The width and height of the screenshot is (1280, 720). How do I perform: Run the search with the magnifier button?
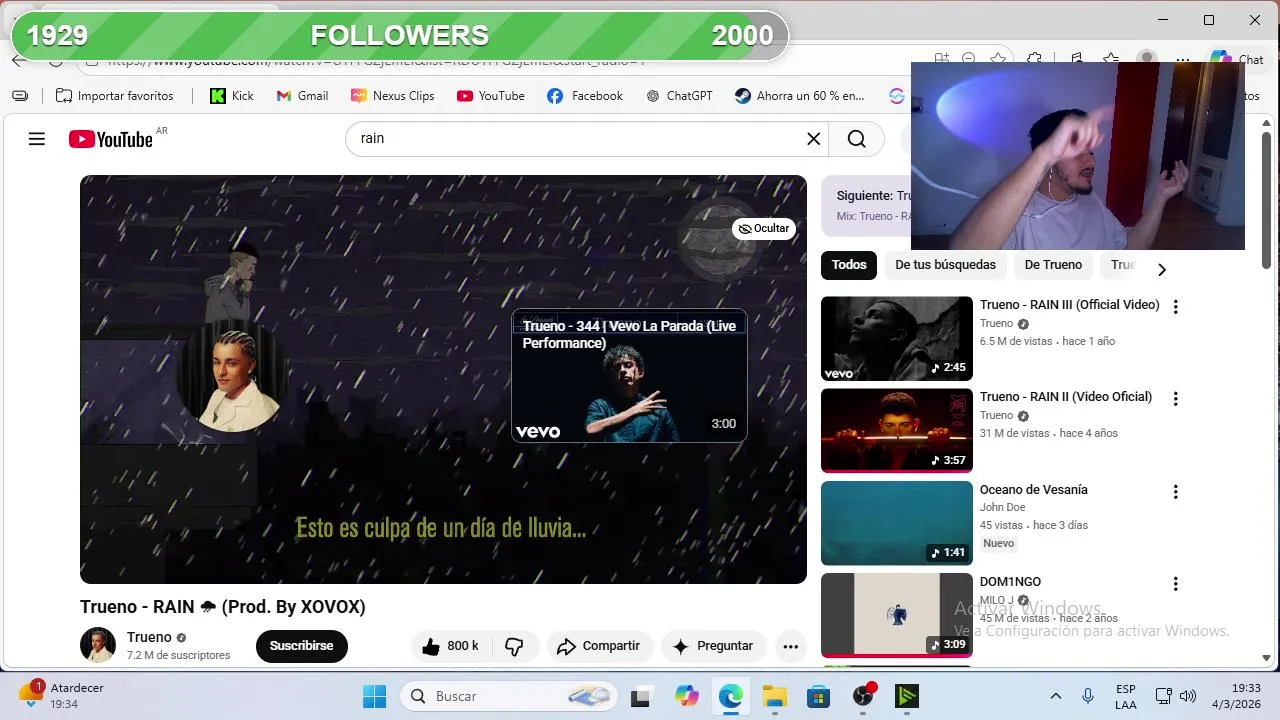[x=857, y=139]
